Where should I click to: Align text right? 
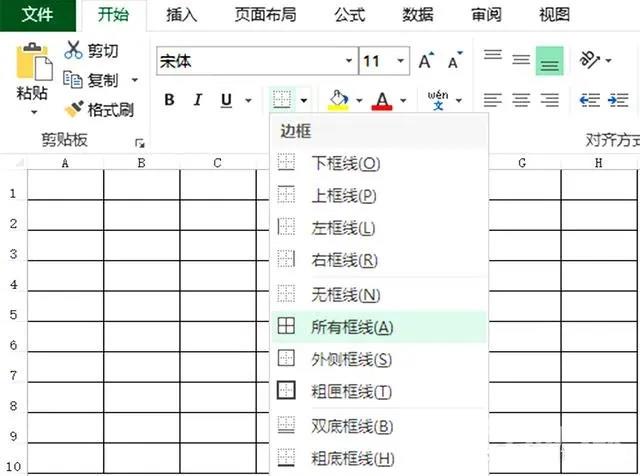[x=549, y=100]
